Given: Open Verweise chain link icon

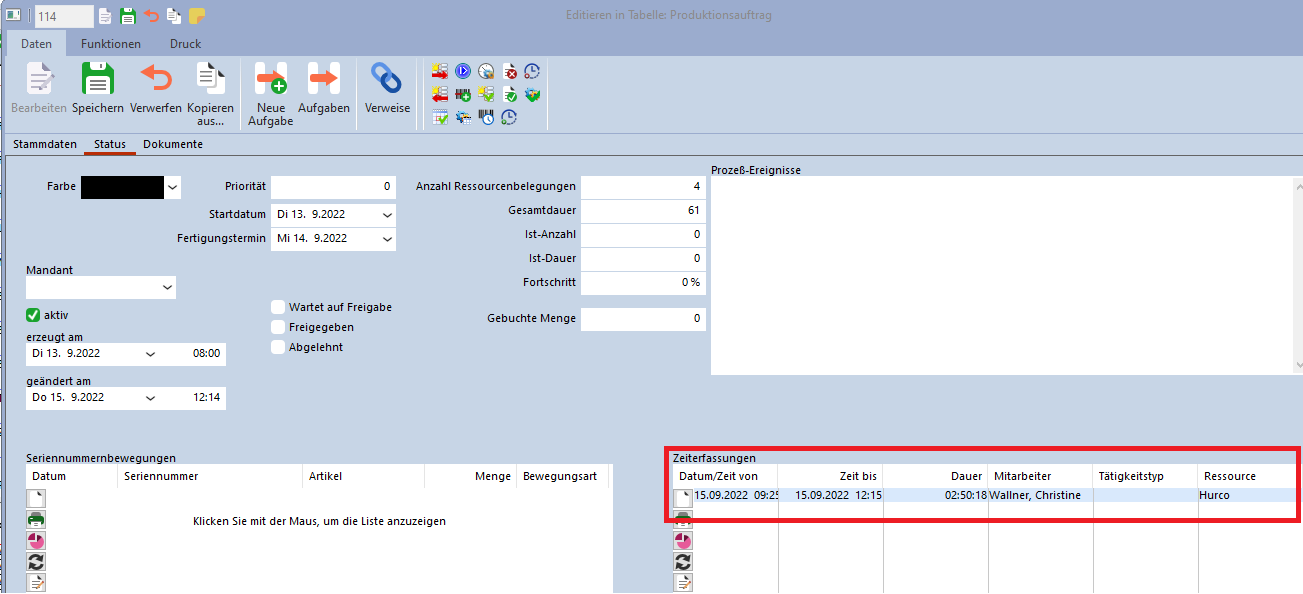Looking at the screenshot, I should point(387,80).
